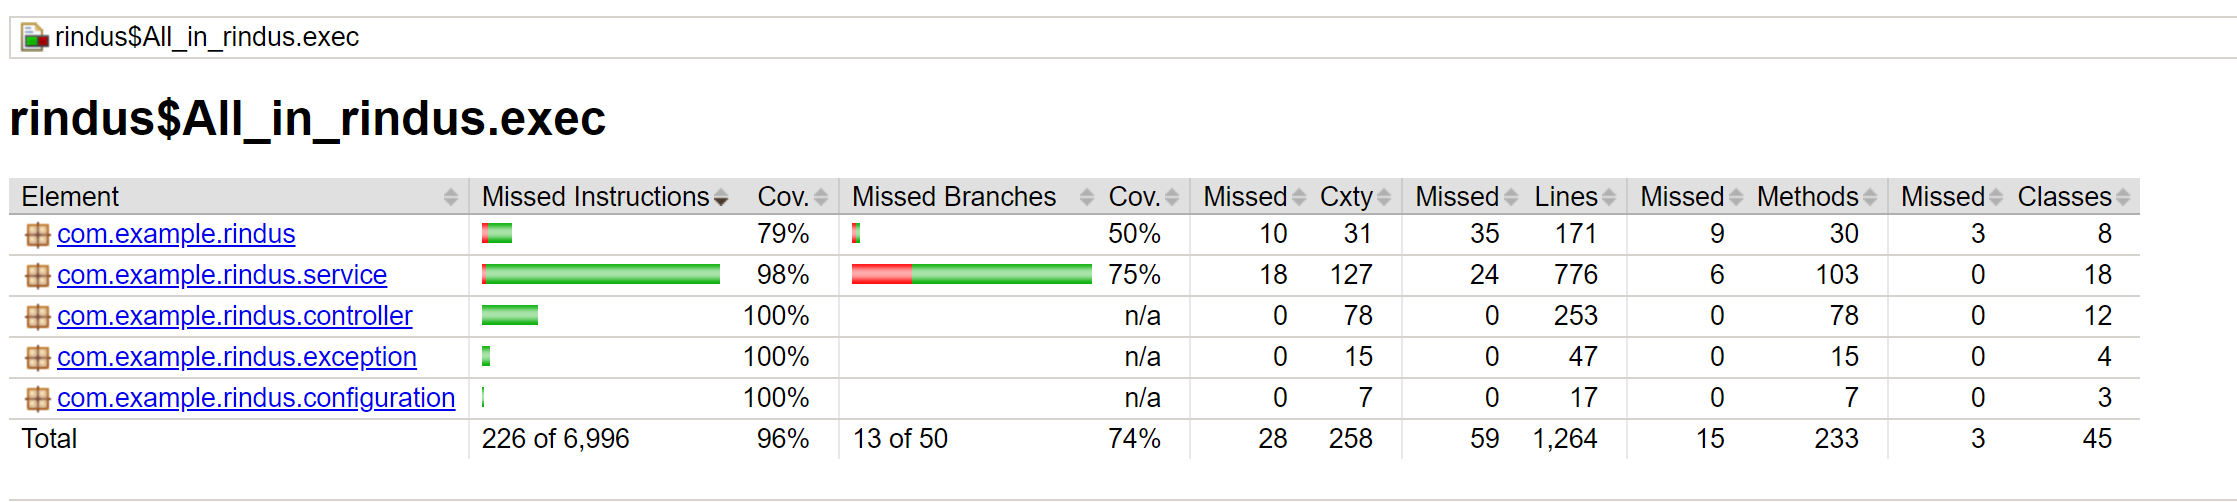Open com.example.rindus package link
The image size is (2237, 502).
click(x=176, y=234)
